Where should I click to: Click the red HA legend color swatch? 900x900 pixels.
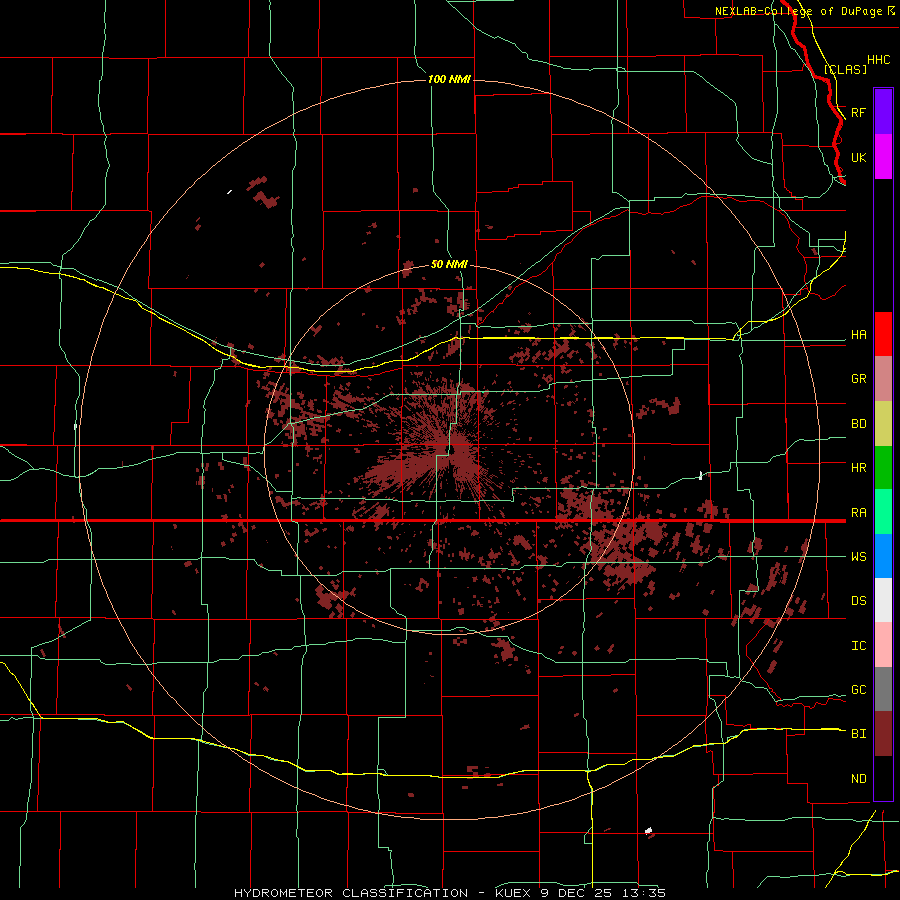tap(883, 334)
